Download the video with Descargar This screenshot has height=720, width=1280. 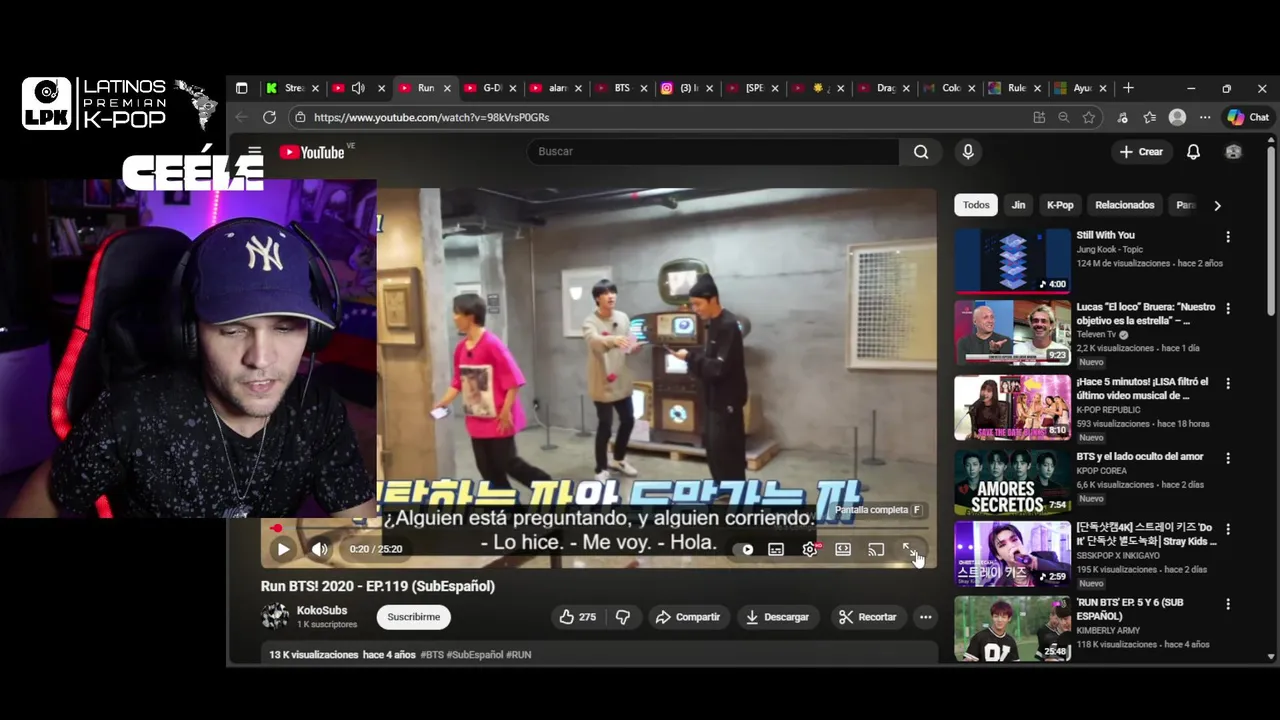(777, 617)
